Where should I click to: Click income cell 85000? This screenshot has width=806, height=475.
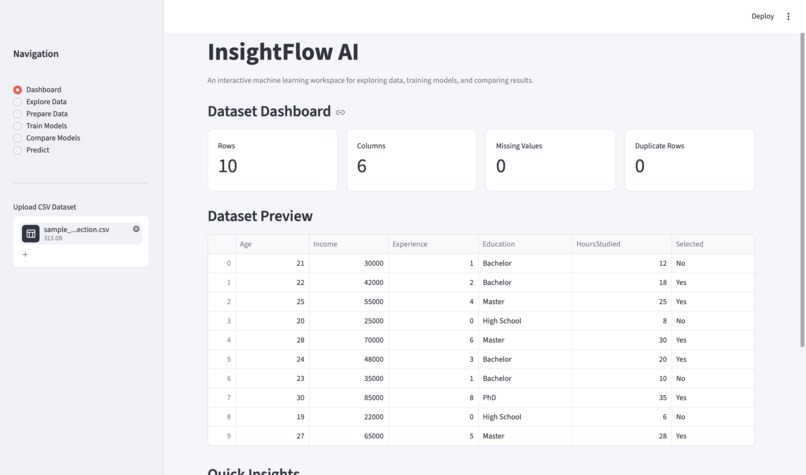(349, 397)
